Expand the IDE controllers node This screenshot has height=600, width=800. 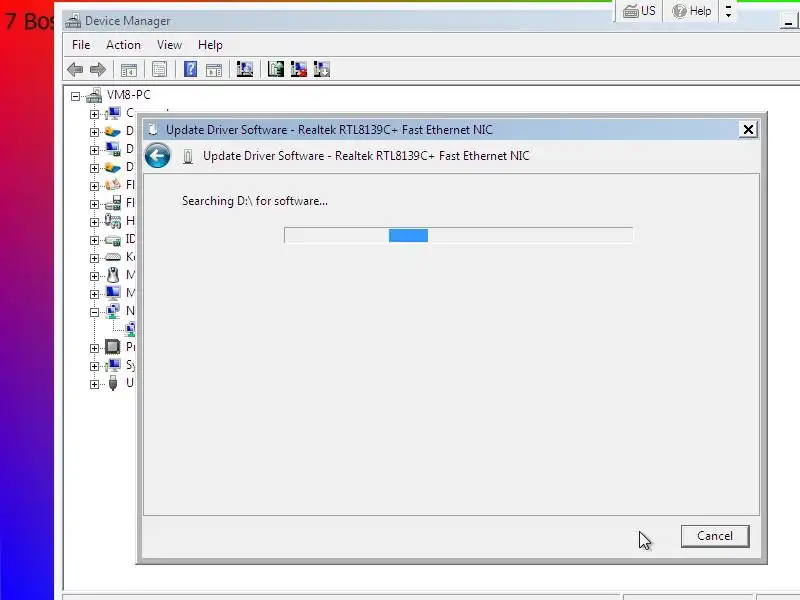(x=94, y=240)
